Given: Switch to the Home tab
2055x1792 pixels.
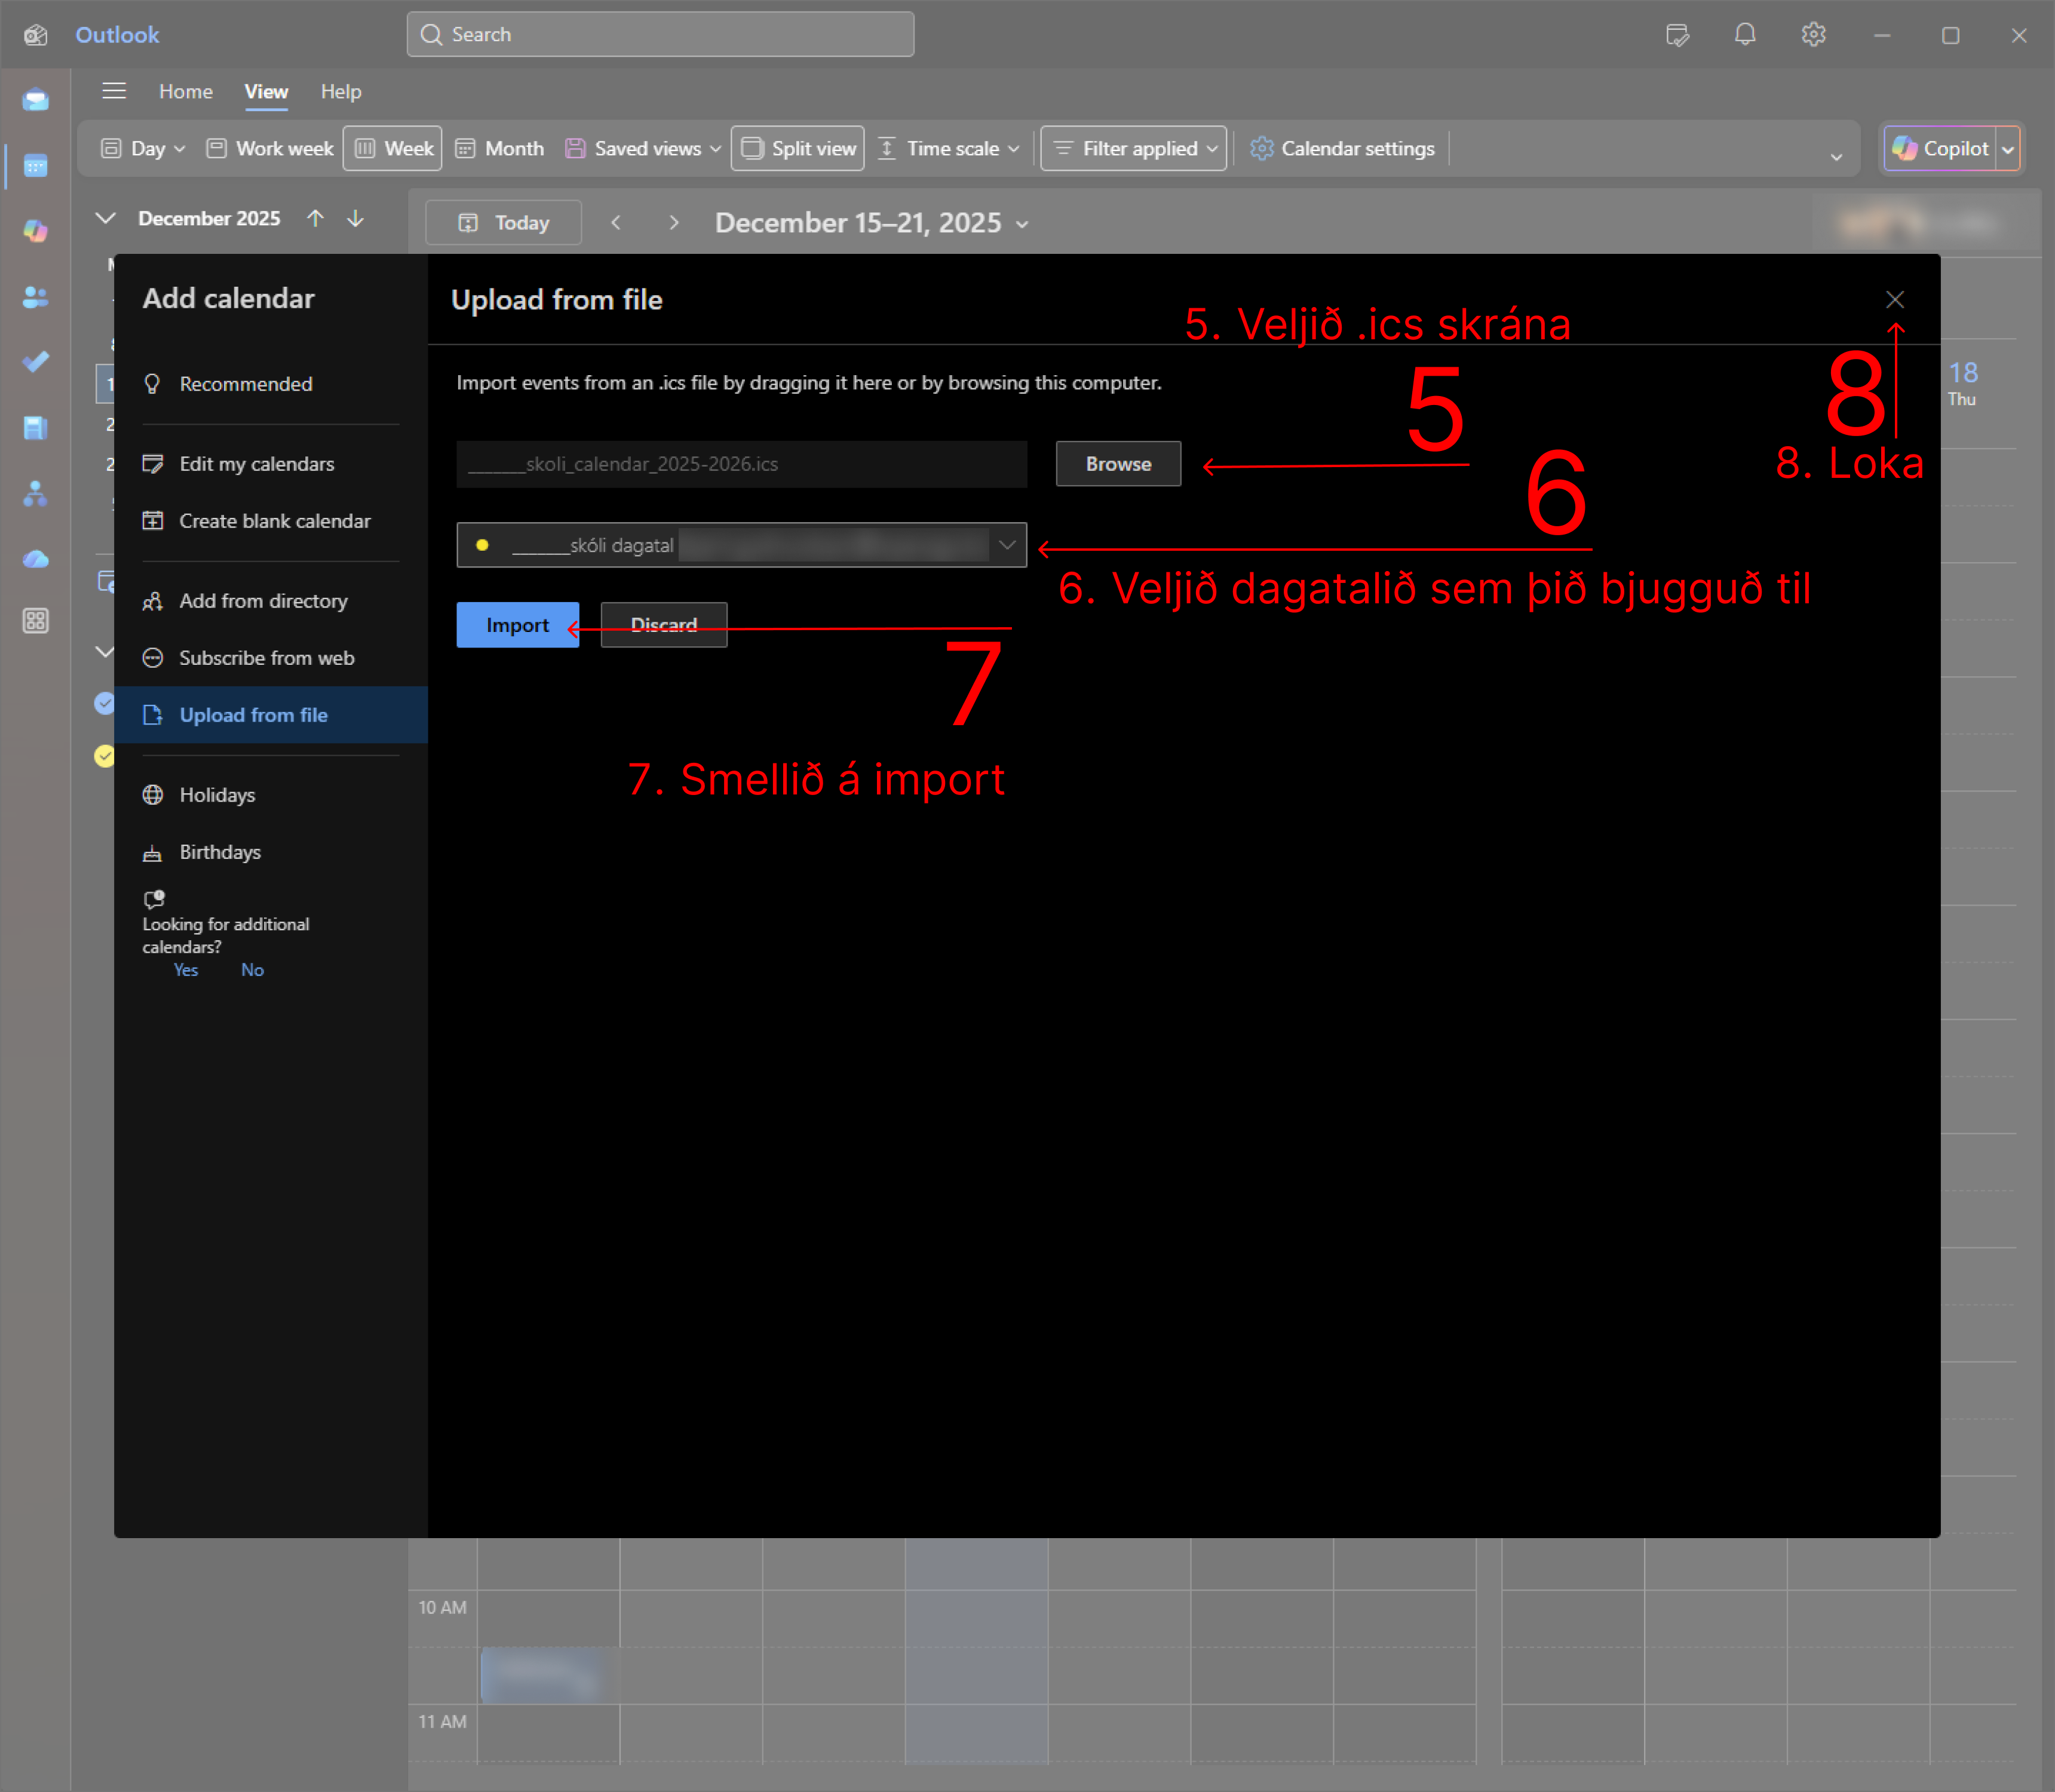Looking at the screenshot, I should pos(186,91).
